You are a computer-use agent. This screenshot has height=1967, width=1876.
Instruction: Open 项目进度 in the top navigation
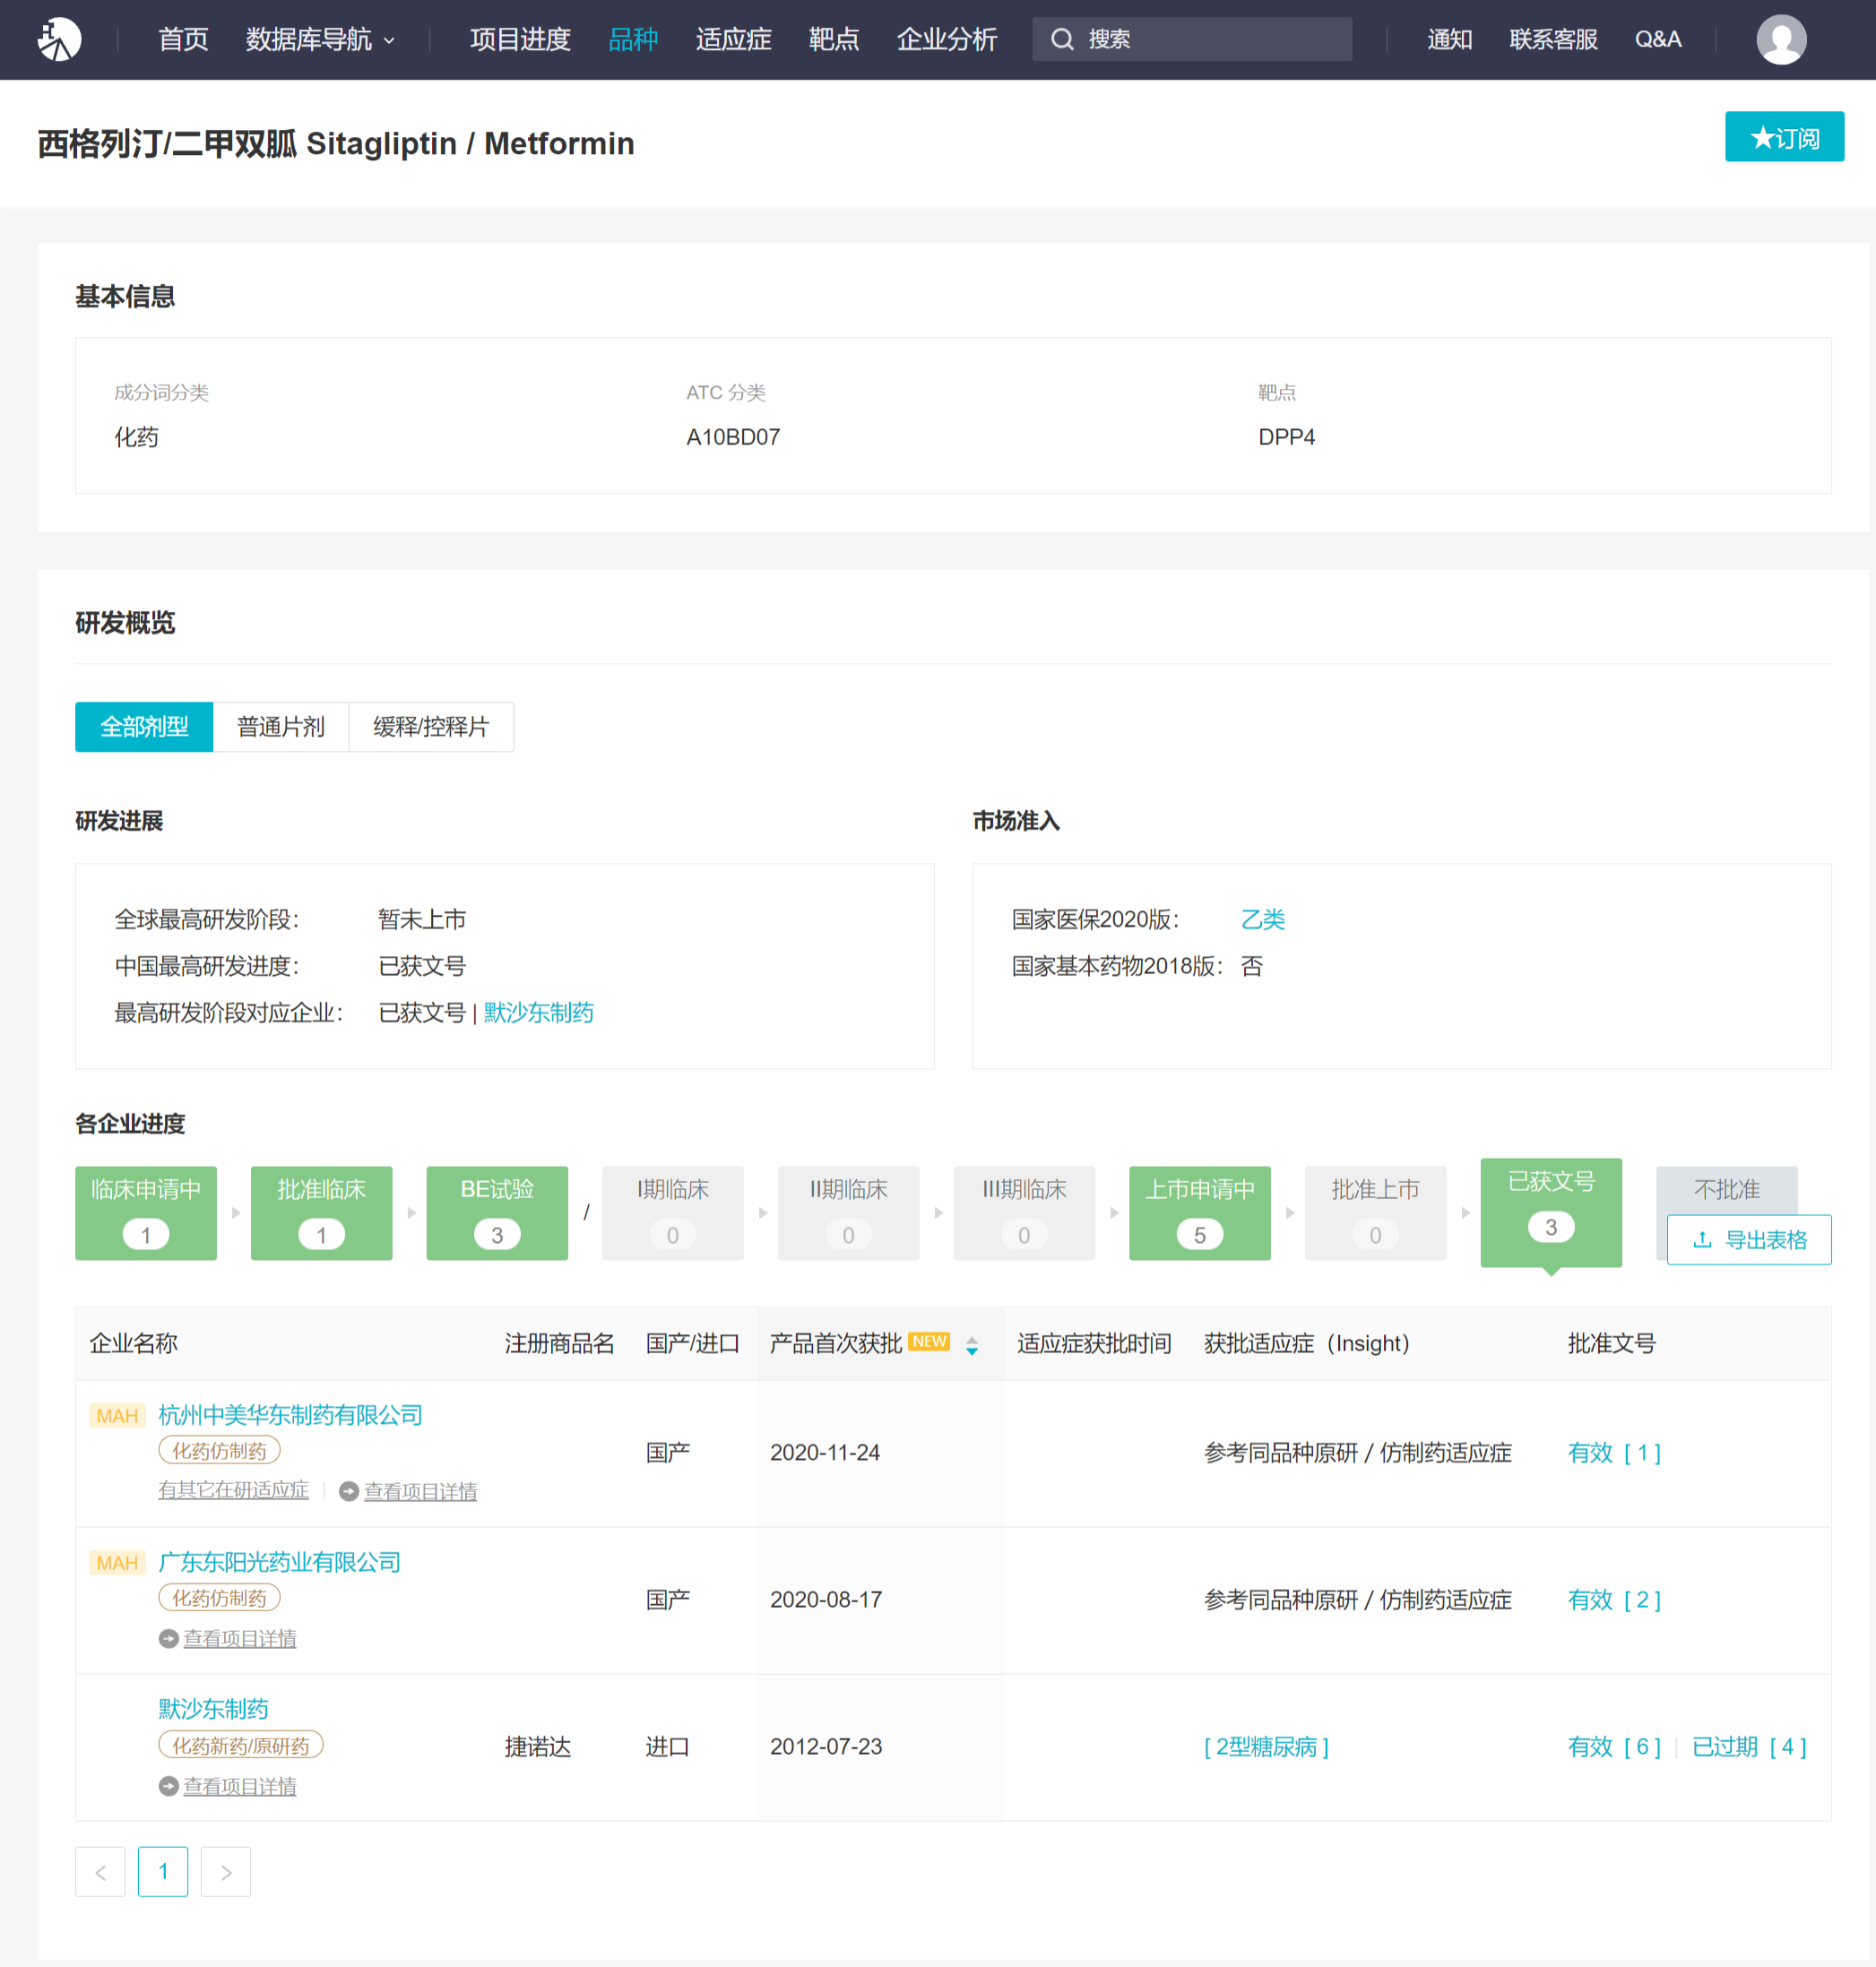point(520,39)
